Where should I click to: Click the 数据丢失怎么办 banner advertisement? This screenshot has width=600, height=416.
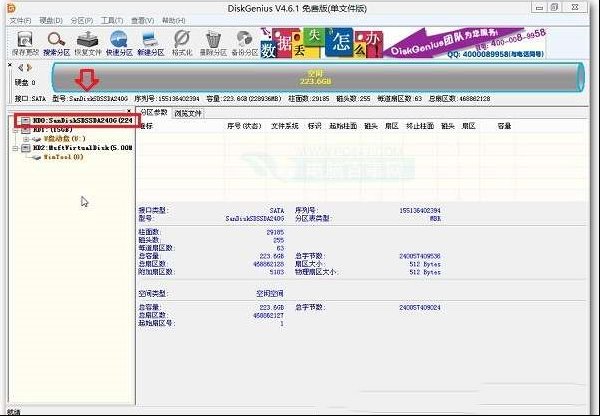(x=321, y=43)
